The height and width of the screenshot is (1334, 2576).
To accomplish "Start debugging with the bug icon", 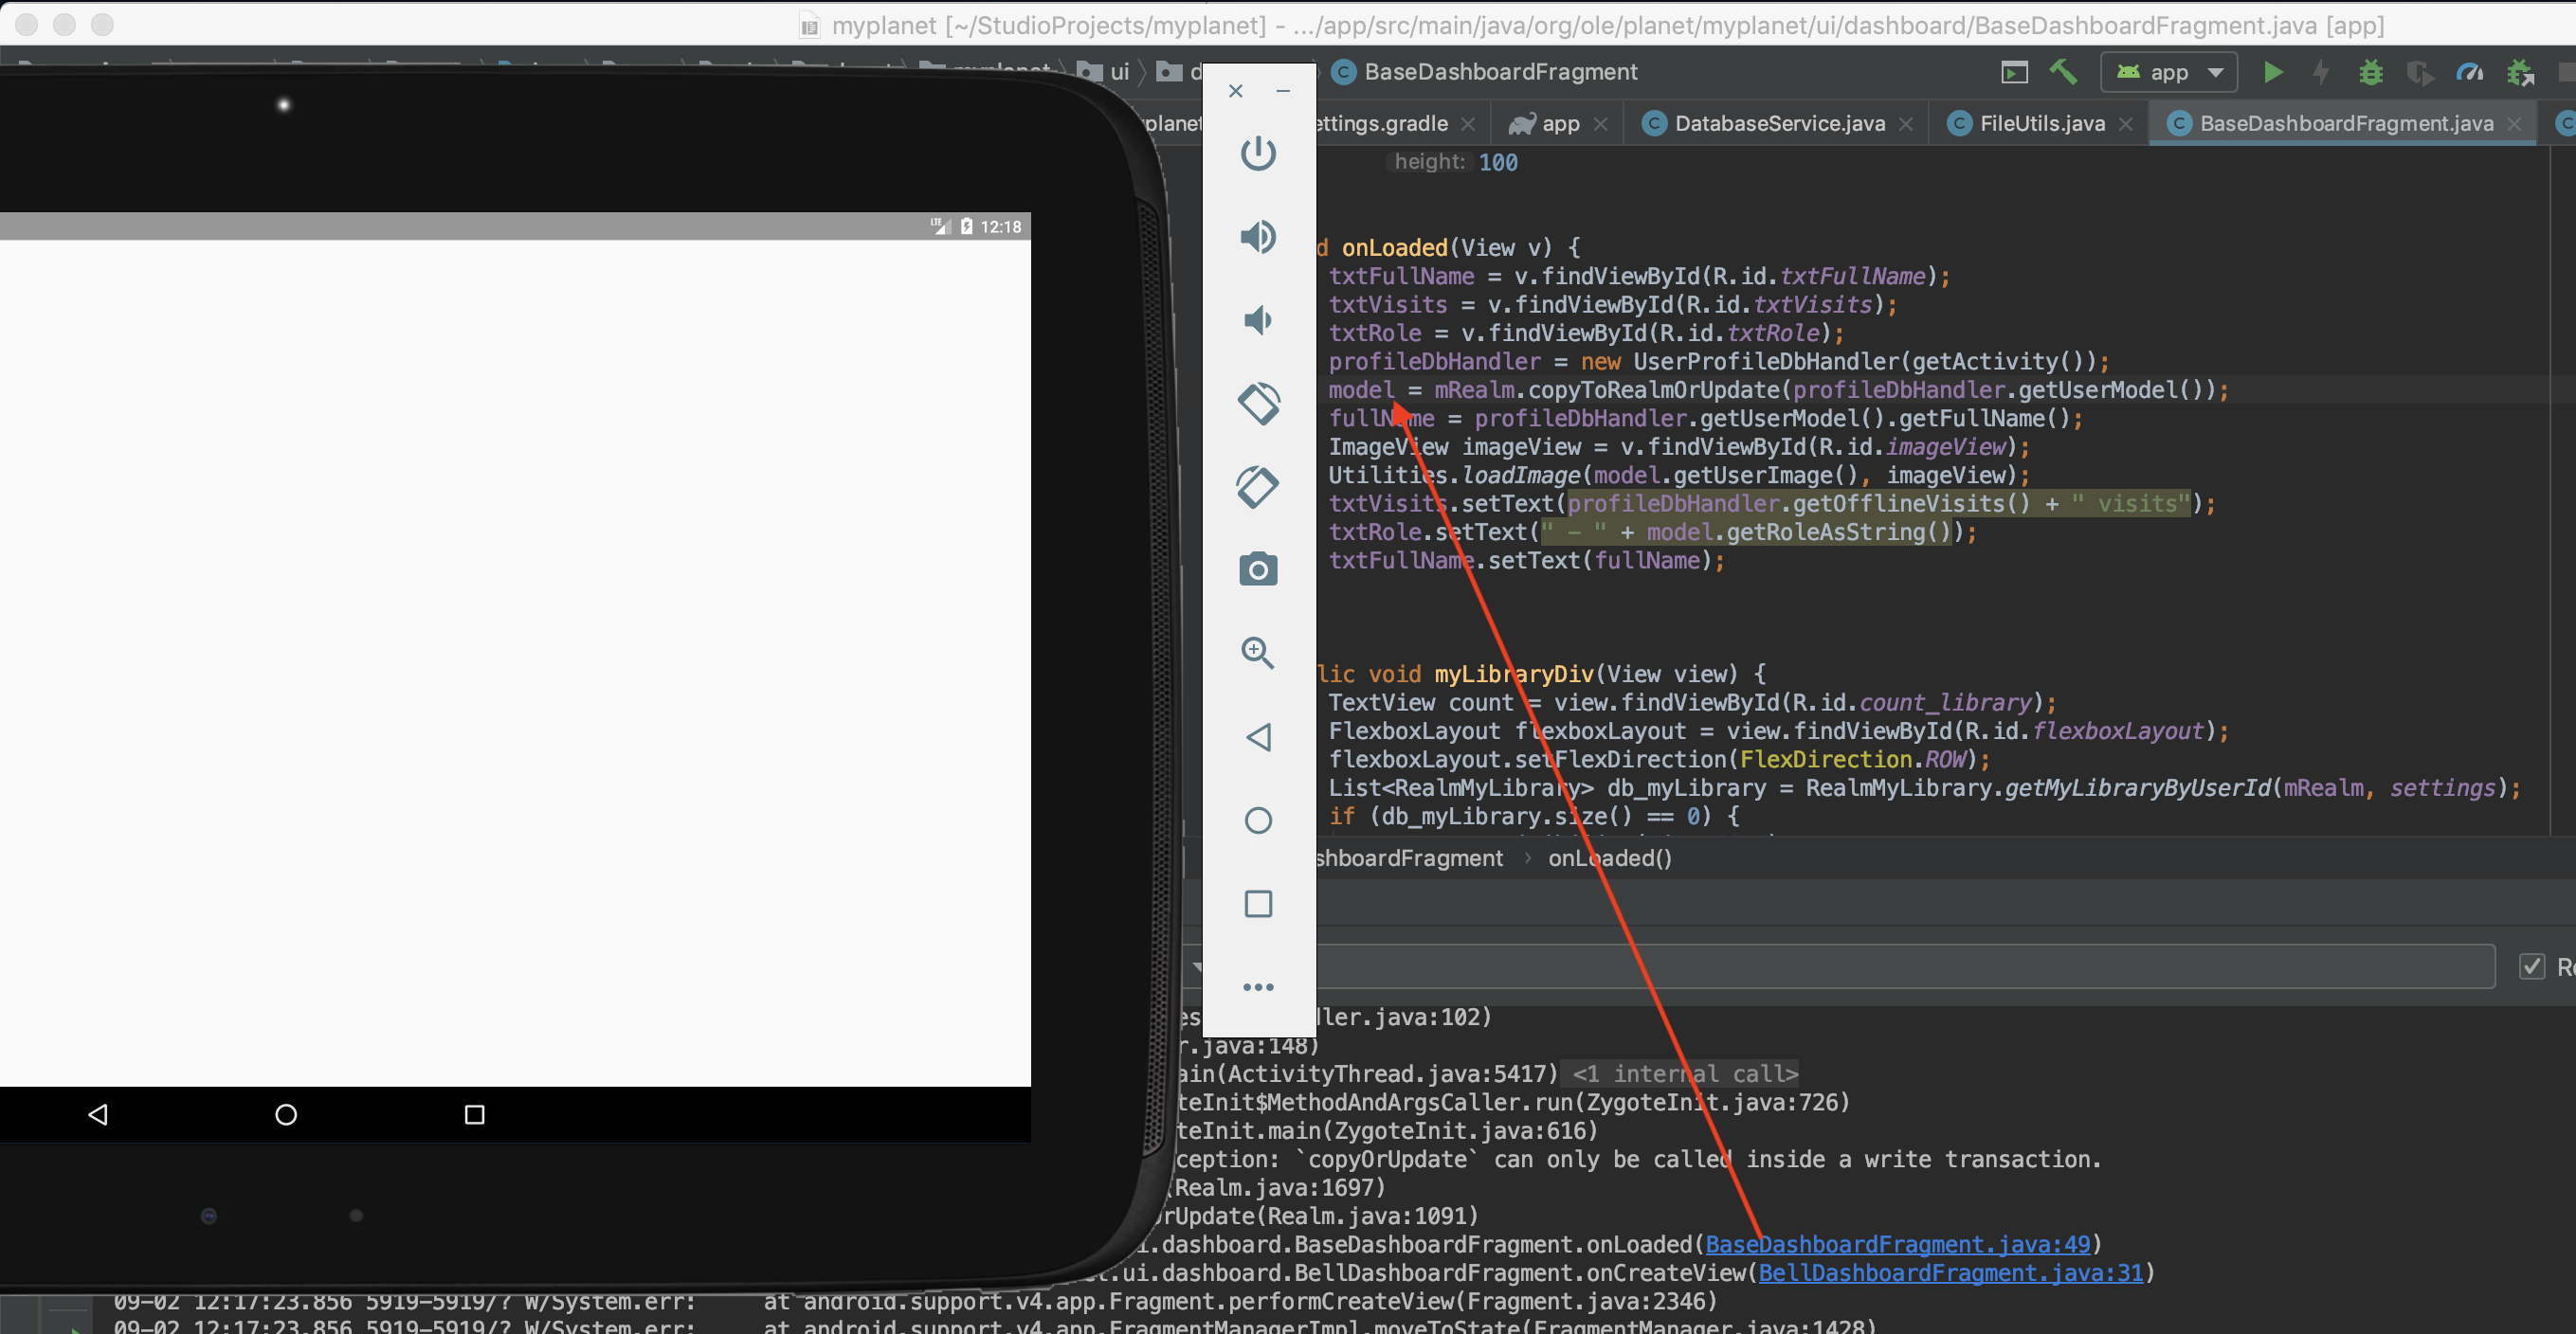I will 2371,72.
